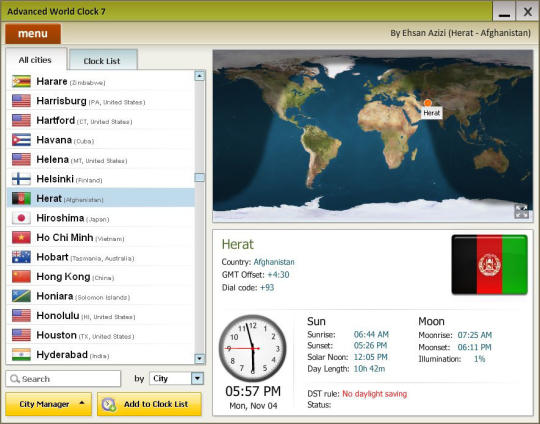Select Honiara in the city list
The image size is (540, 424).
tap(101, 296)
